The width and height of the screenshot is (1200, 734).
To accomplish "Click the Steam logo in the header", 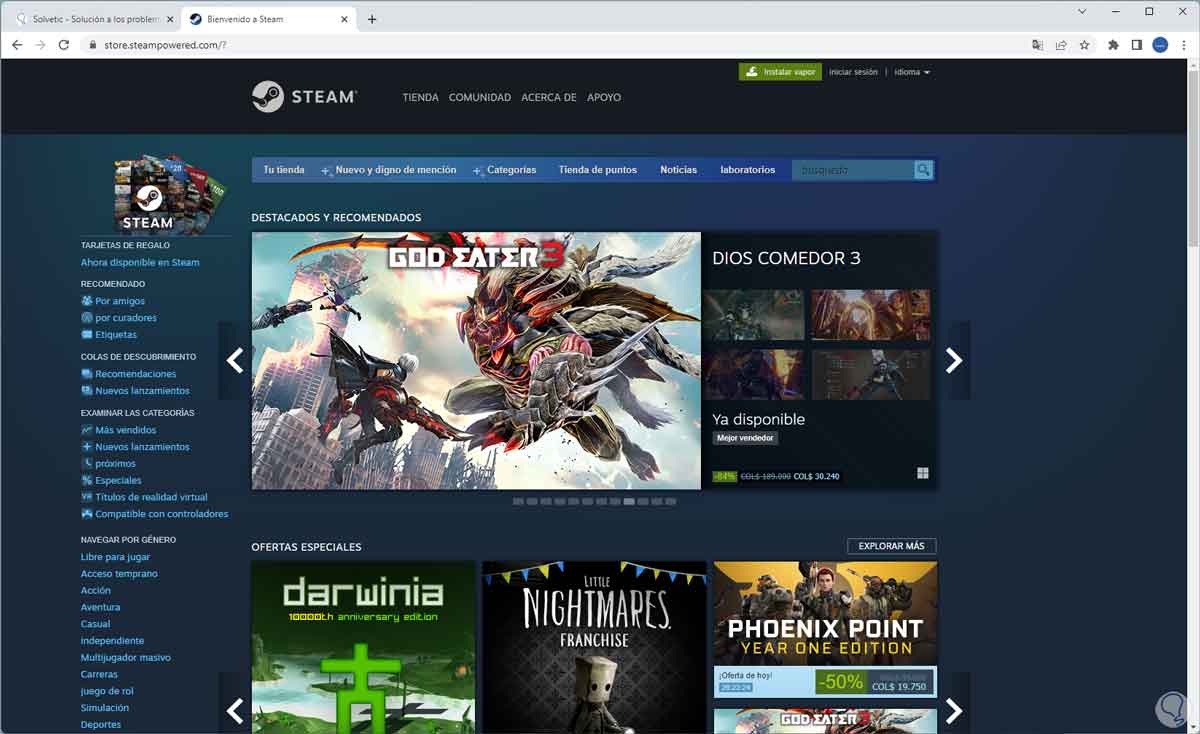I will tap(304, 97).
